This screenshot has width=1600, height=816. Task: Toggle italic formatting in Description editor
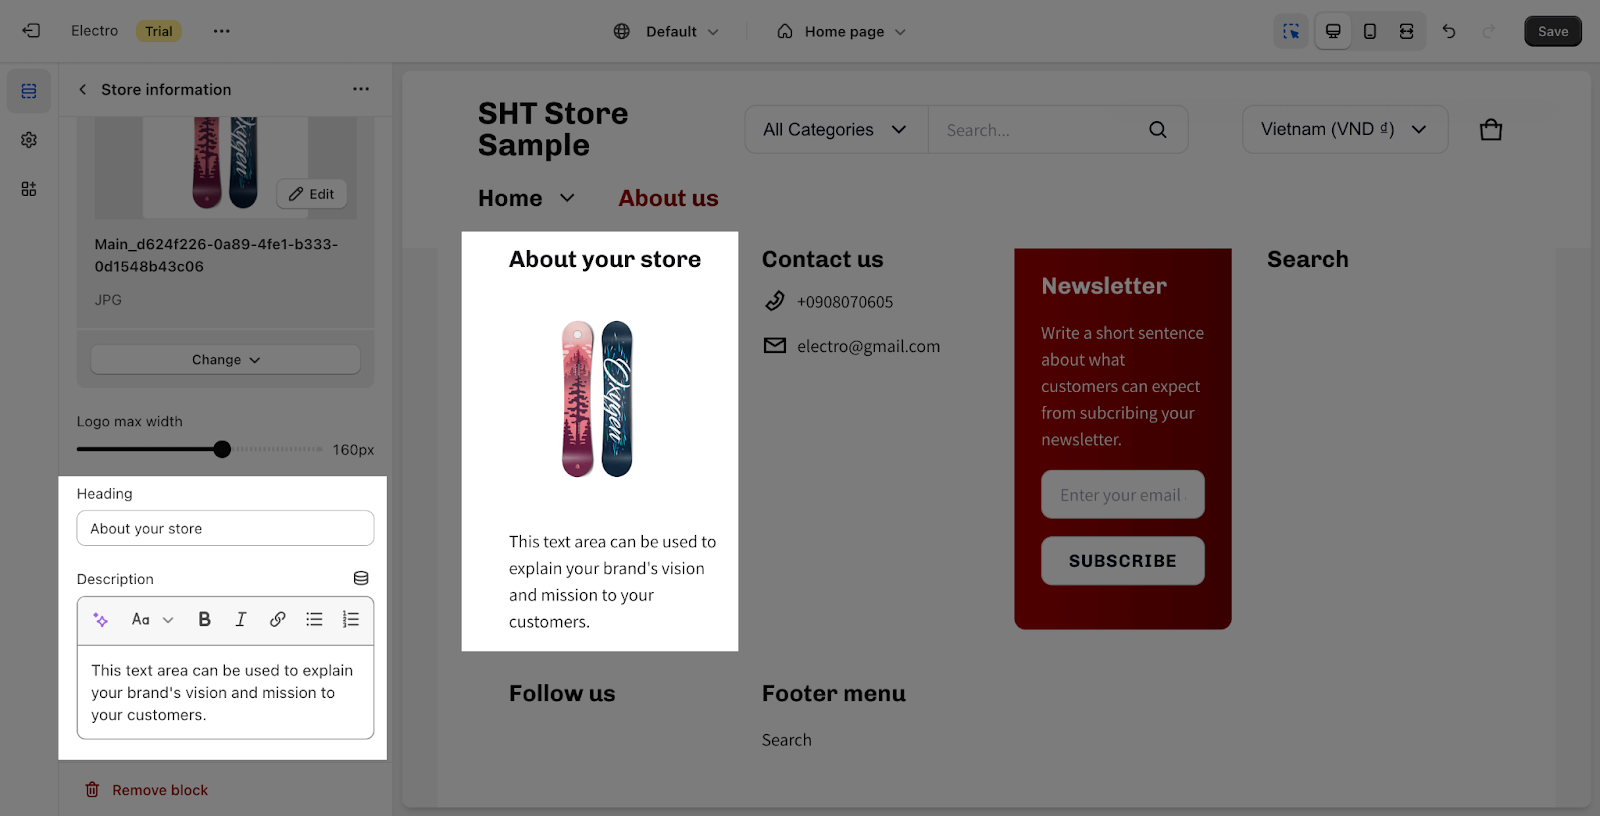pos(241,620)
